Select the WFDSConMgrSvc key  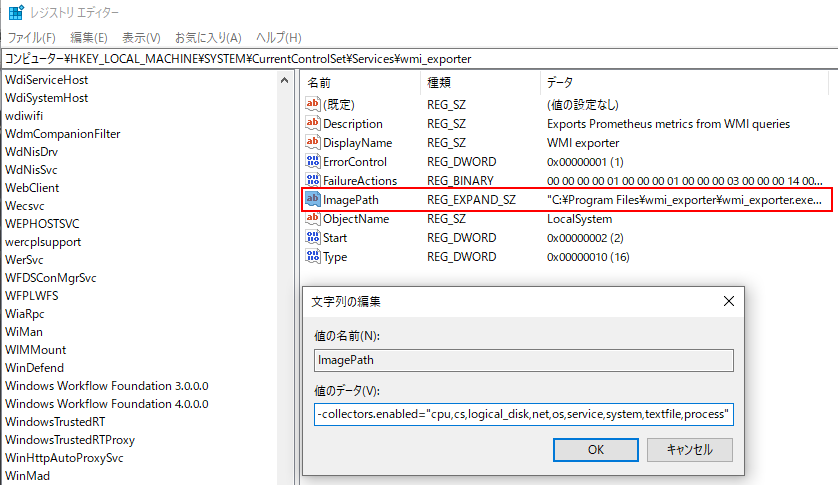(51, 278)
